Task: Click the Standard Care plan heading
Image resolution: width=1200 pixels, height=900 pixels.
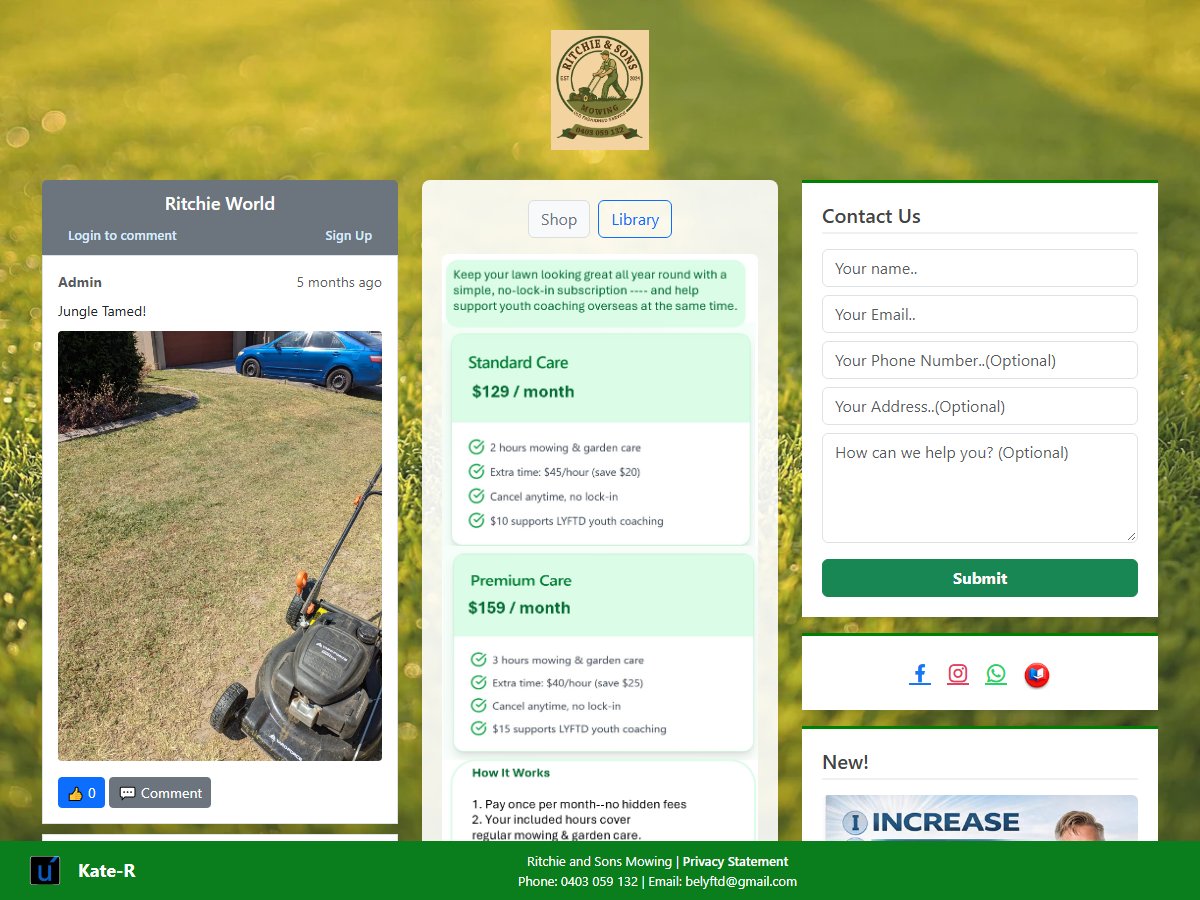Action: [518, 363]
